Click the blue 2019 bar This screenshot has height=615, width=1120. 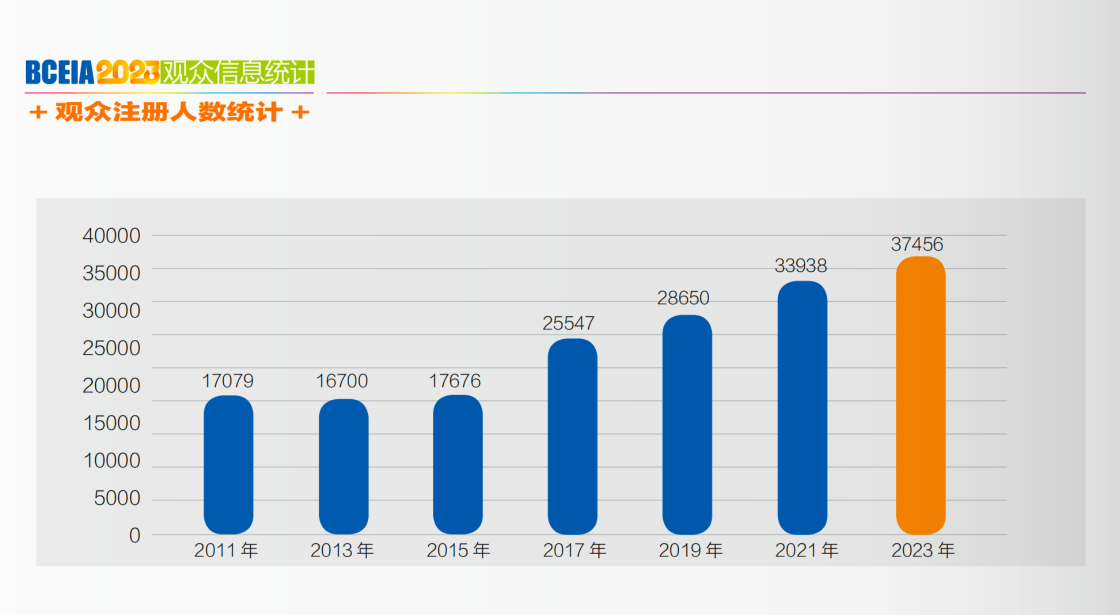[x=687, y=424]
